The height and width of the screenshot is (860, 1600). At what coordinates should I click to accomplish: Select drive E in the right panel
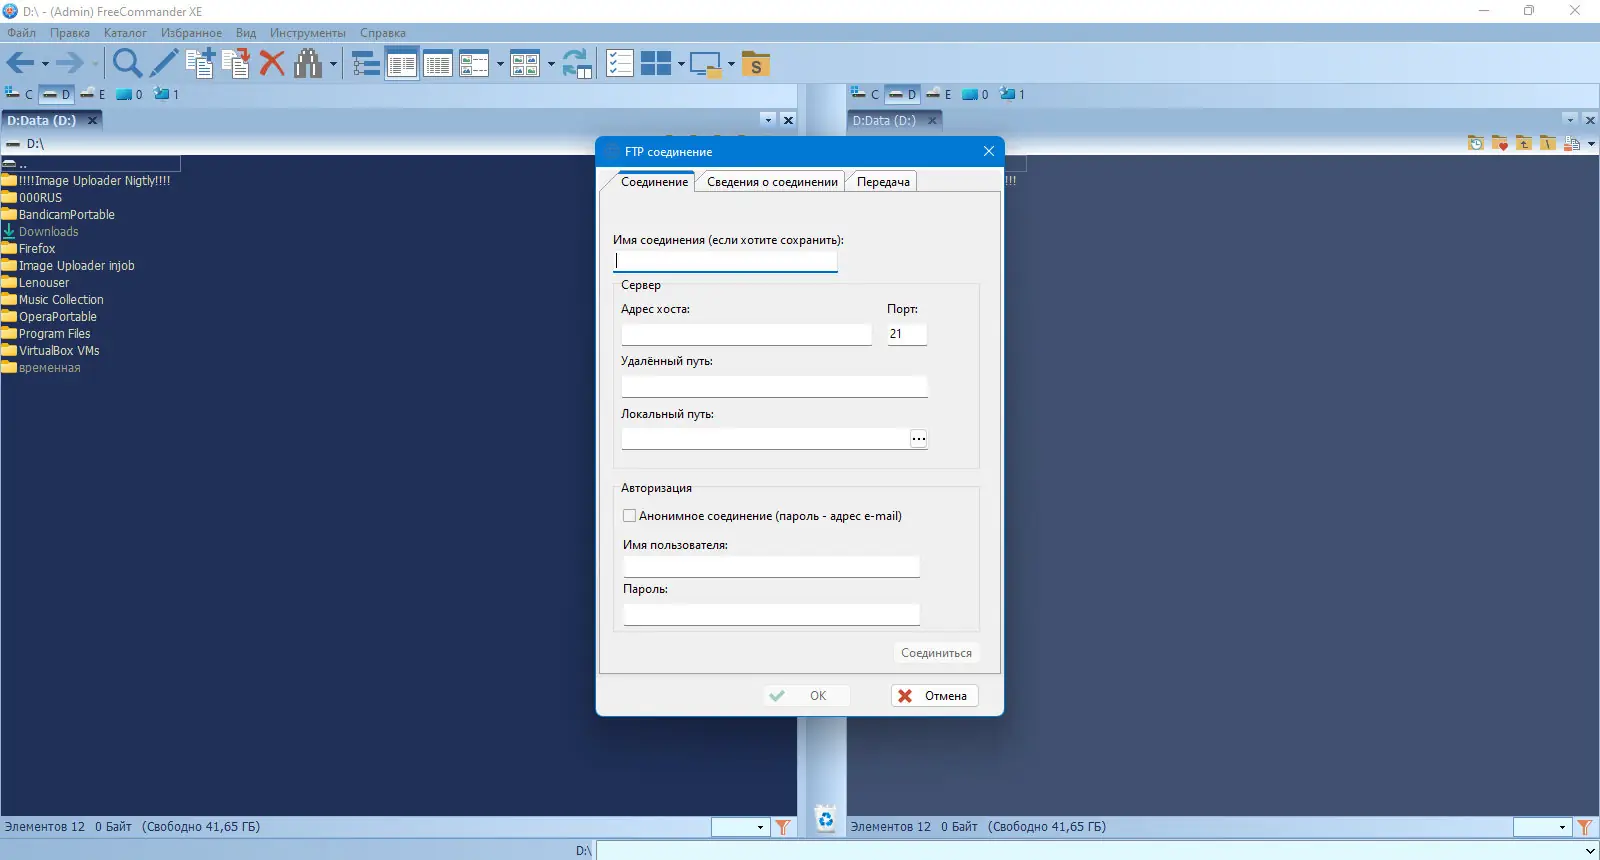click(x=939, y=94)
